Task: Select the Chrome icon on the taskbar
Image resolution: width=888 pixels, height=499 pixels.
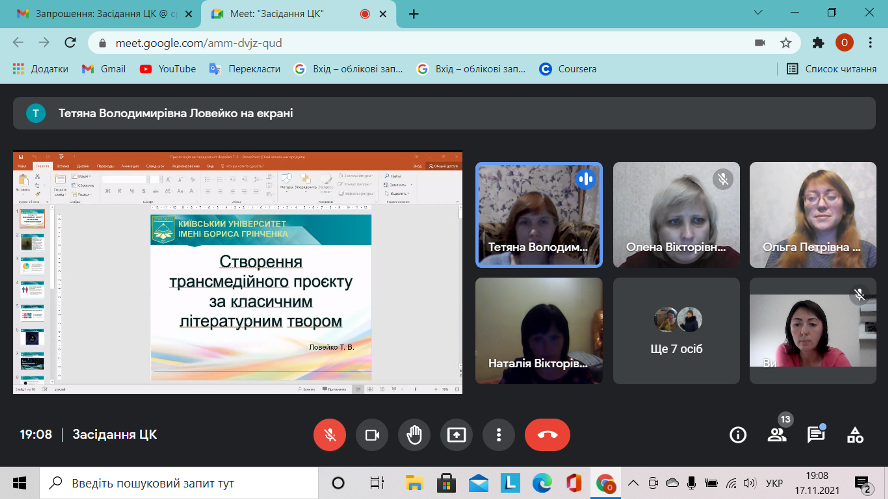Action: 605,483
